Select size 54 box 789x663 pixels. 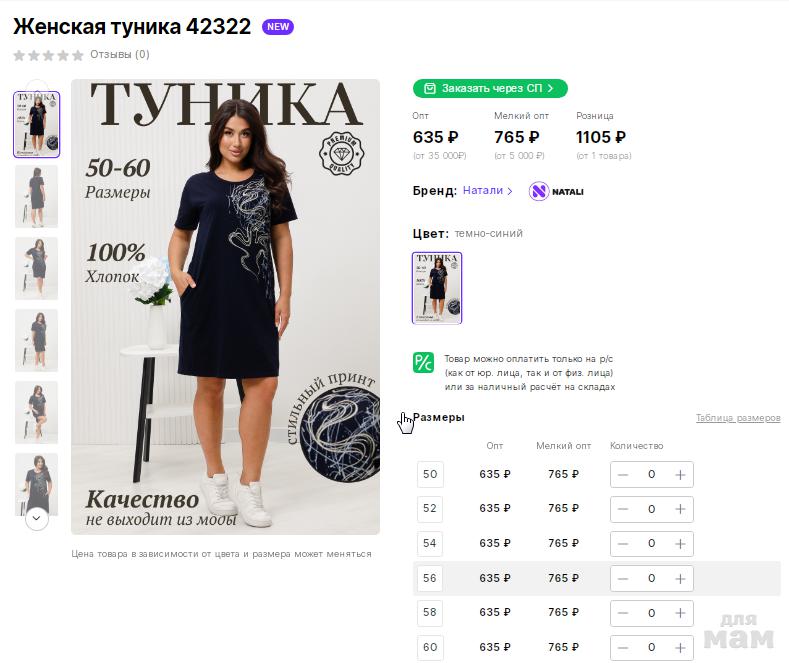(x=430, y=543)
